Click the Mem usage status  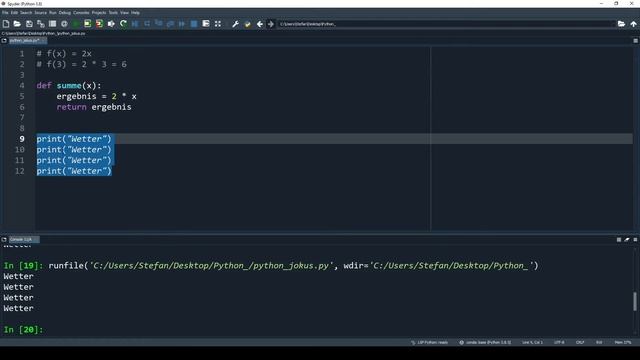coord(623,342)
